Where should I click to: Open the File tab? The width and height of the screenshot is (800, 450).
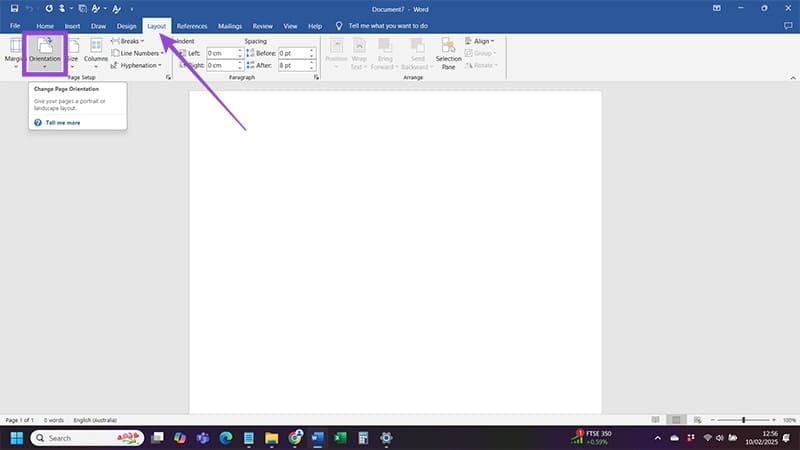click(15, 25)
